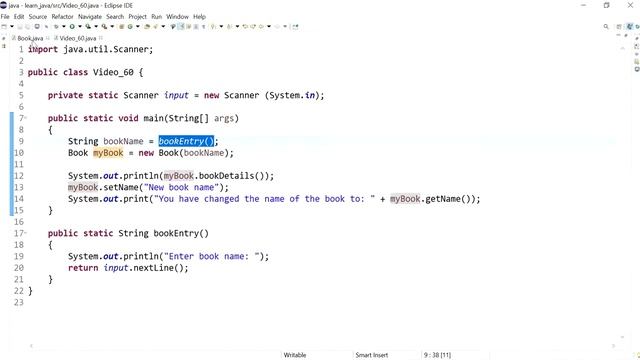This screenshot has height=360, width=640.
Task: Close the Video_60.java tab
Action: coord(101,38)
